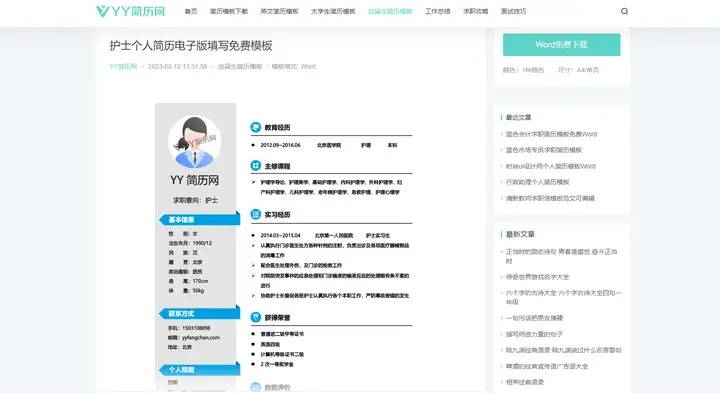Open article 六个字的古诗大全
Viewport: 720px width, 393px height.
tap(563, 297)
